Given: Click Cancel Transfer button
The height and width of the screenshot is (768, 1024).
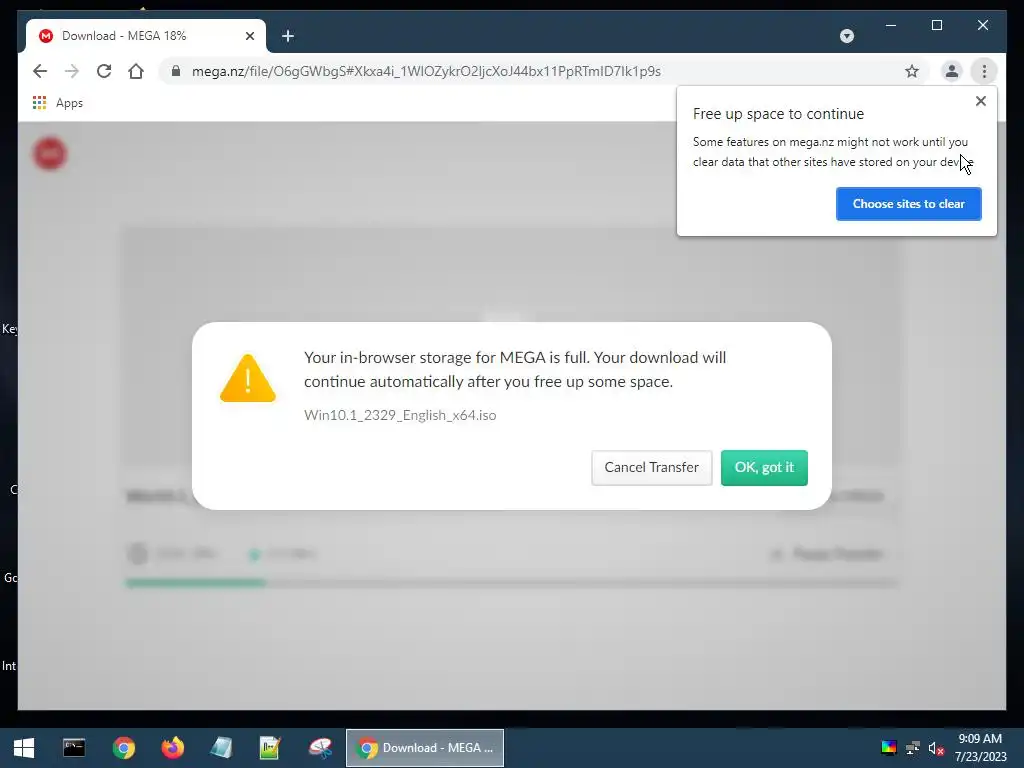Looking at the screenshot, I should click(x=651, y=468).
